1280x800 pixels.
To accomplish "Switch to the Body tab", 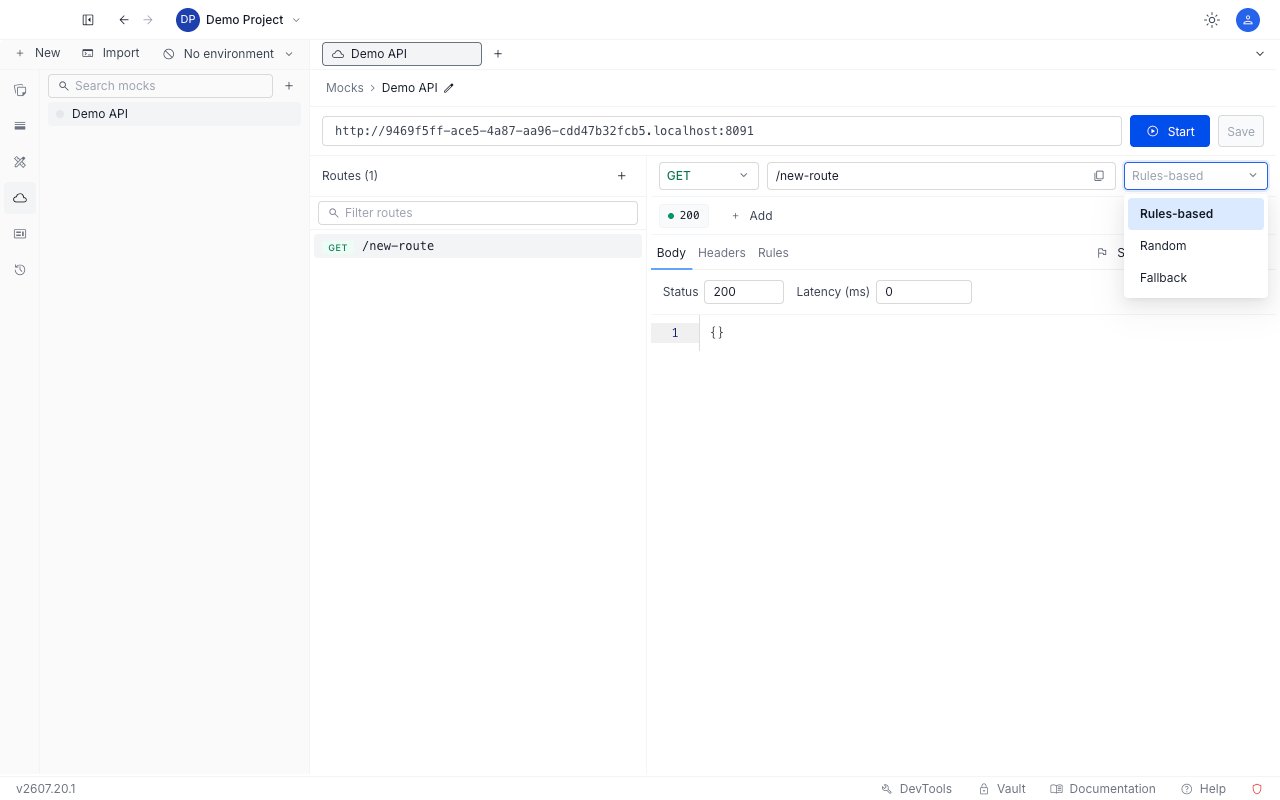I will (x=671, y=253).
